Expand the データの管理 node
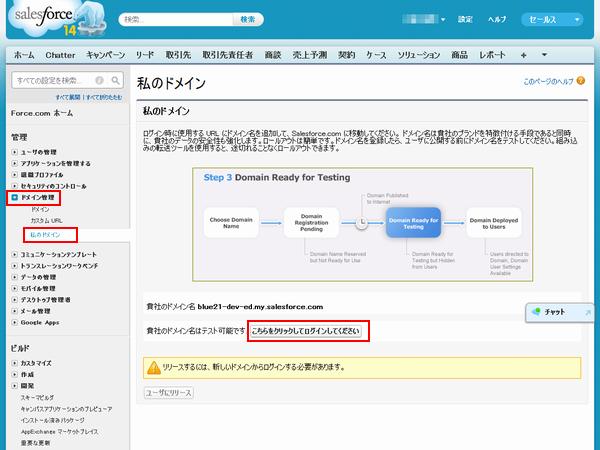Screen dimensions: 600x450 point(15,277)
